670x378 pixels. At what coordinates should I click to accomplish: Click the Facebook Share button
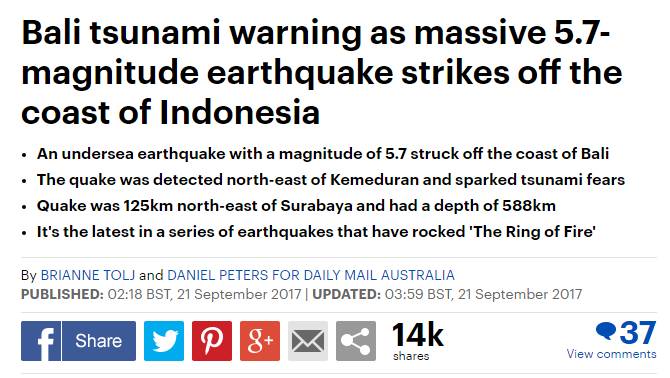pos(99,341)
